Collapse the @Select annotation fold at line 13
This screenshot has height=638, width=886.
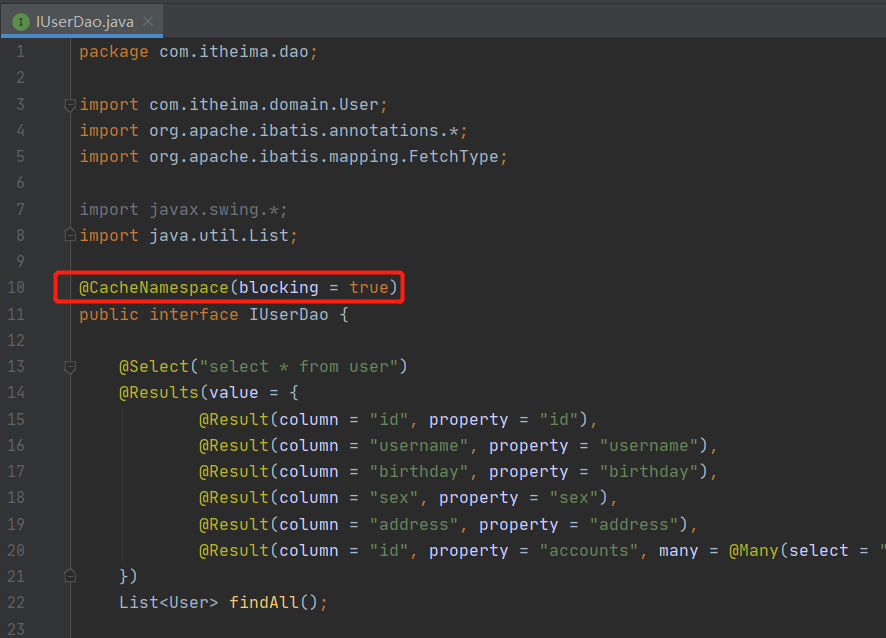tap(70, 367)
